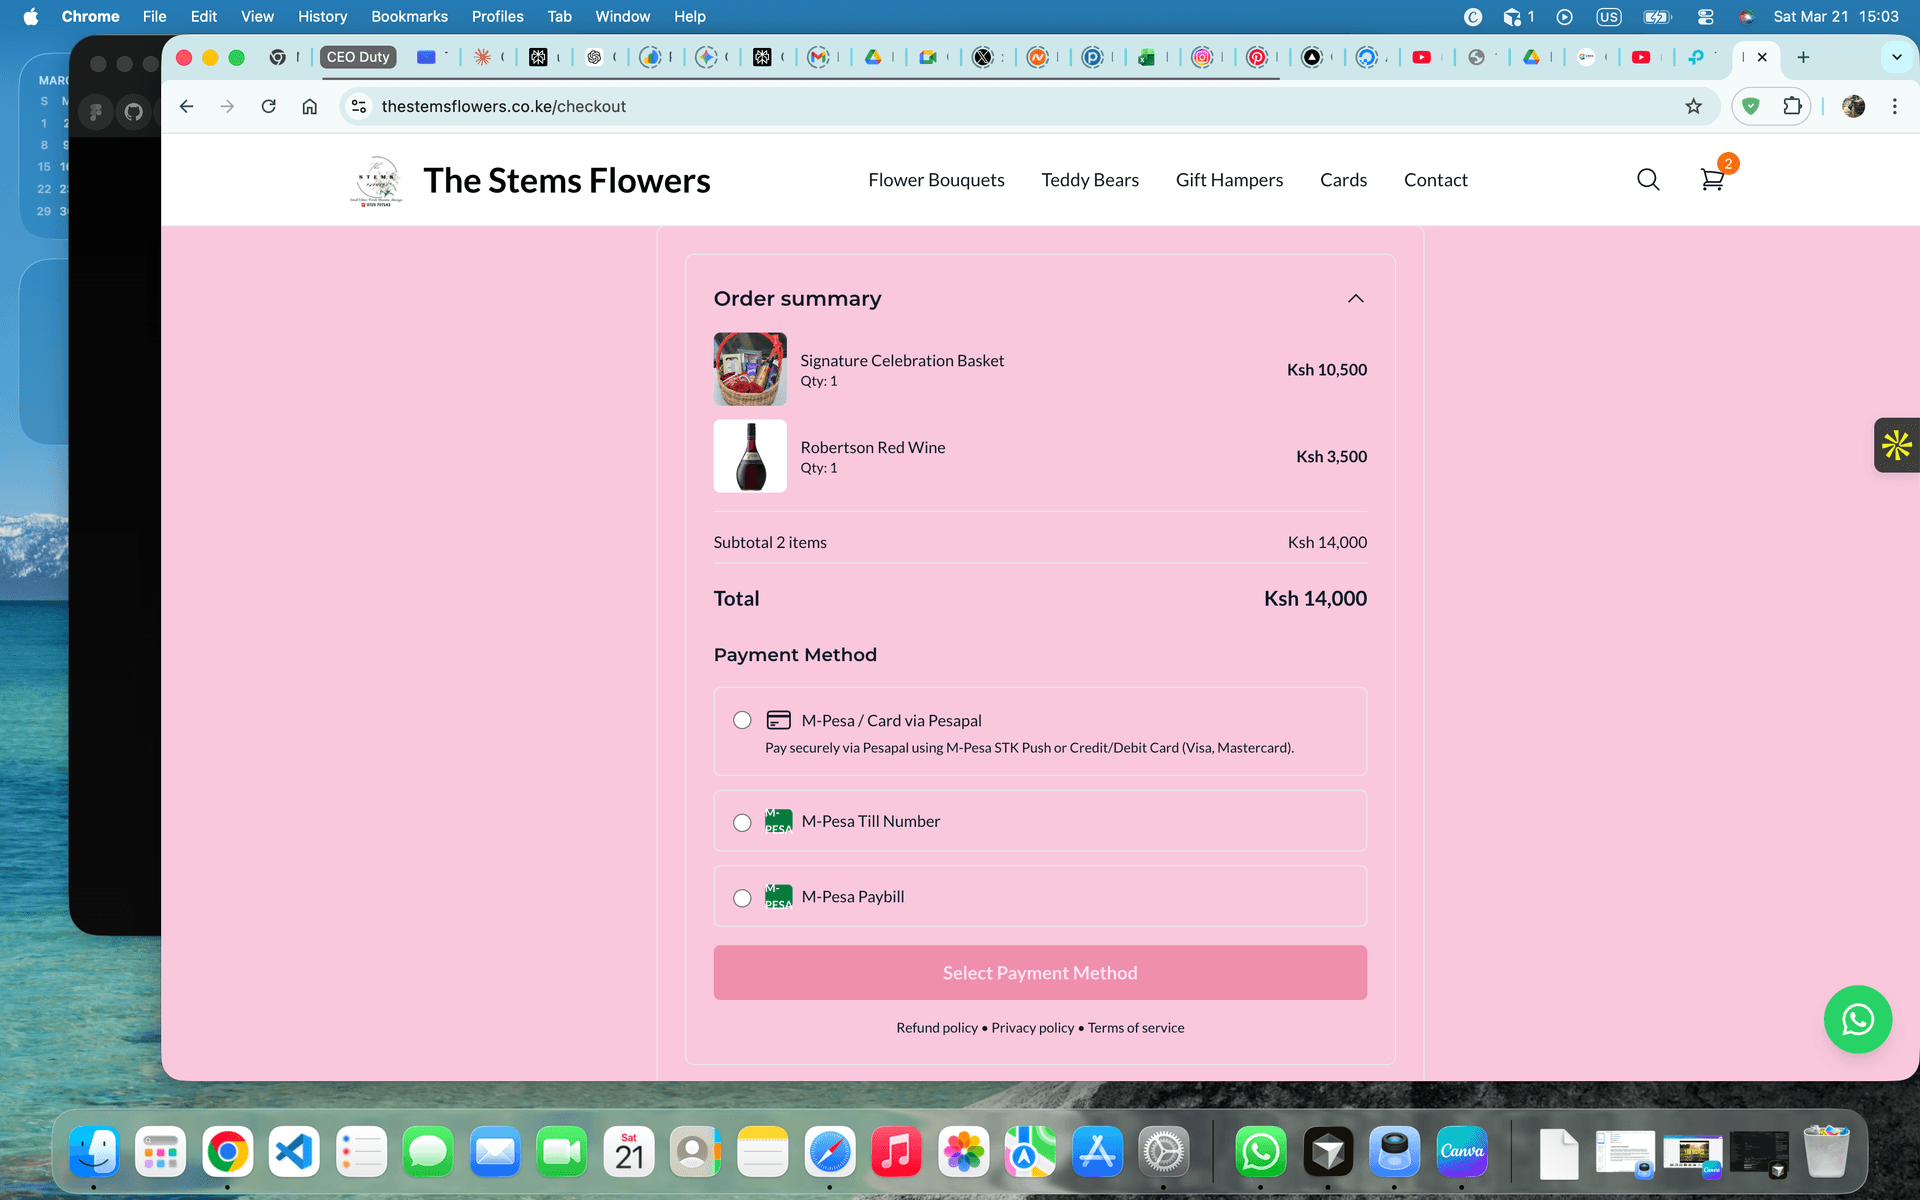The width and height of the screenshot is (1920, 1200).
Task: Open System Settings from the dock
Action: point(1164,1152)
